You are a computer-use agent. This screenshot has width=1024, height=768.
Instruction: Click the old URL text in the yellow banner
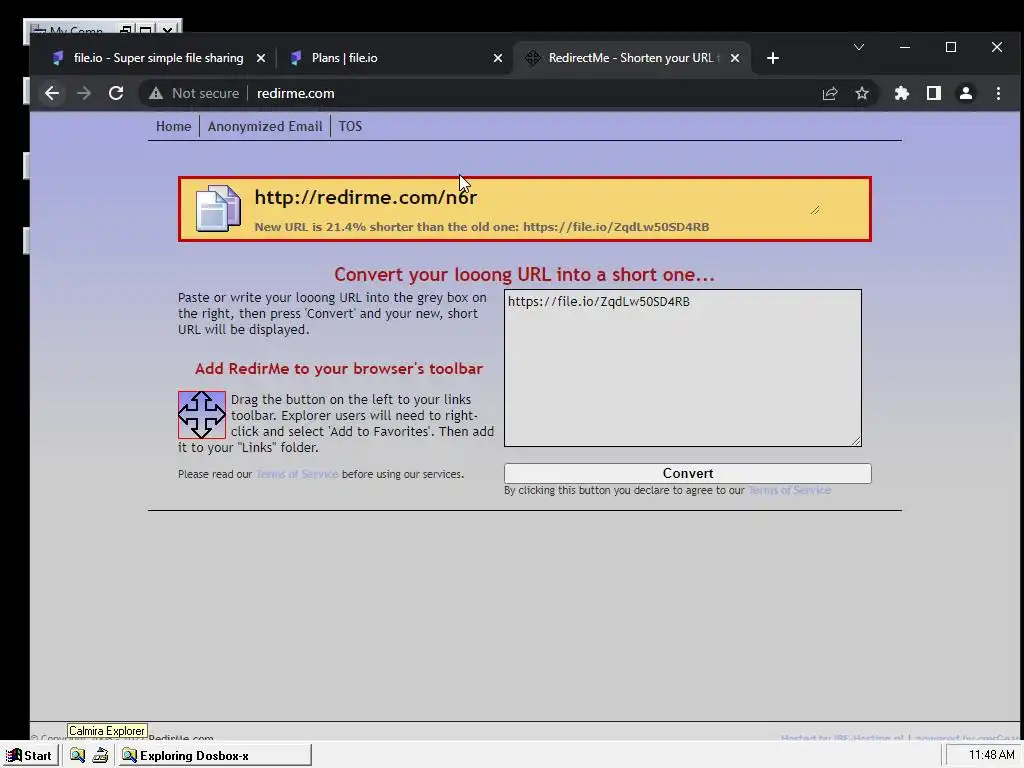[x=616, y=227]
